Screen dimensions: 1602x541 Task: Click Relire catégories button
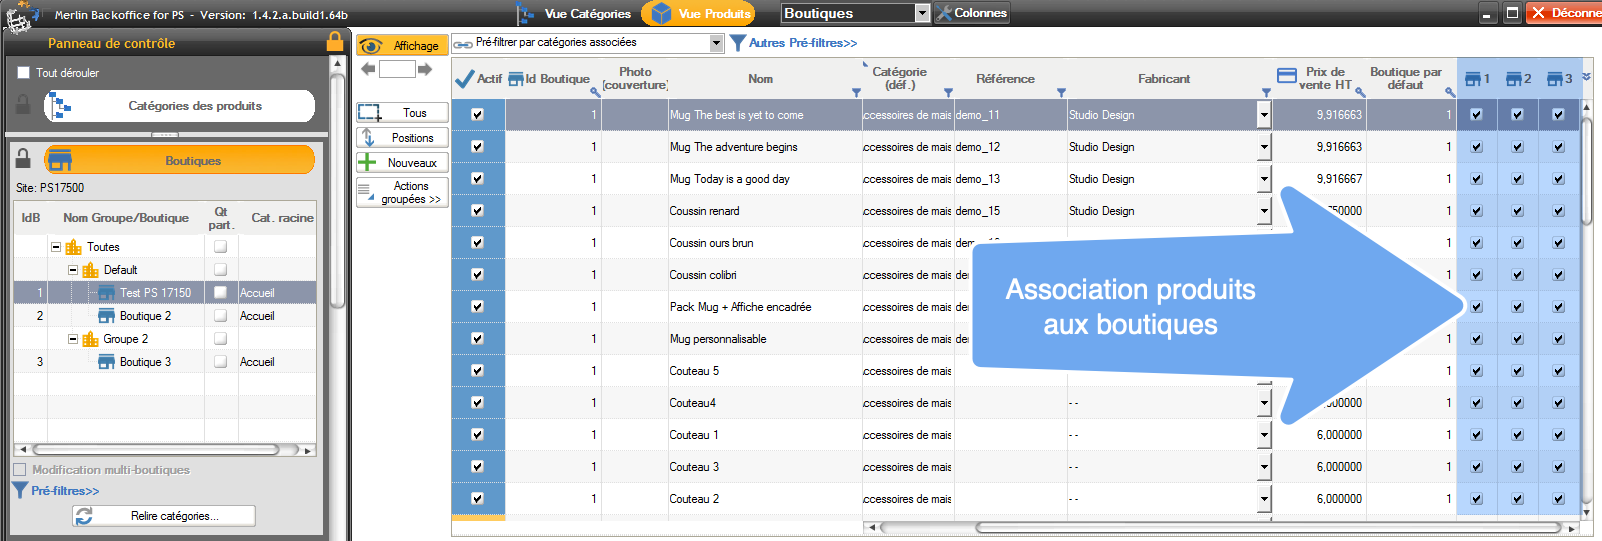click(164, 515)
